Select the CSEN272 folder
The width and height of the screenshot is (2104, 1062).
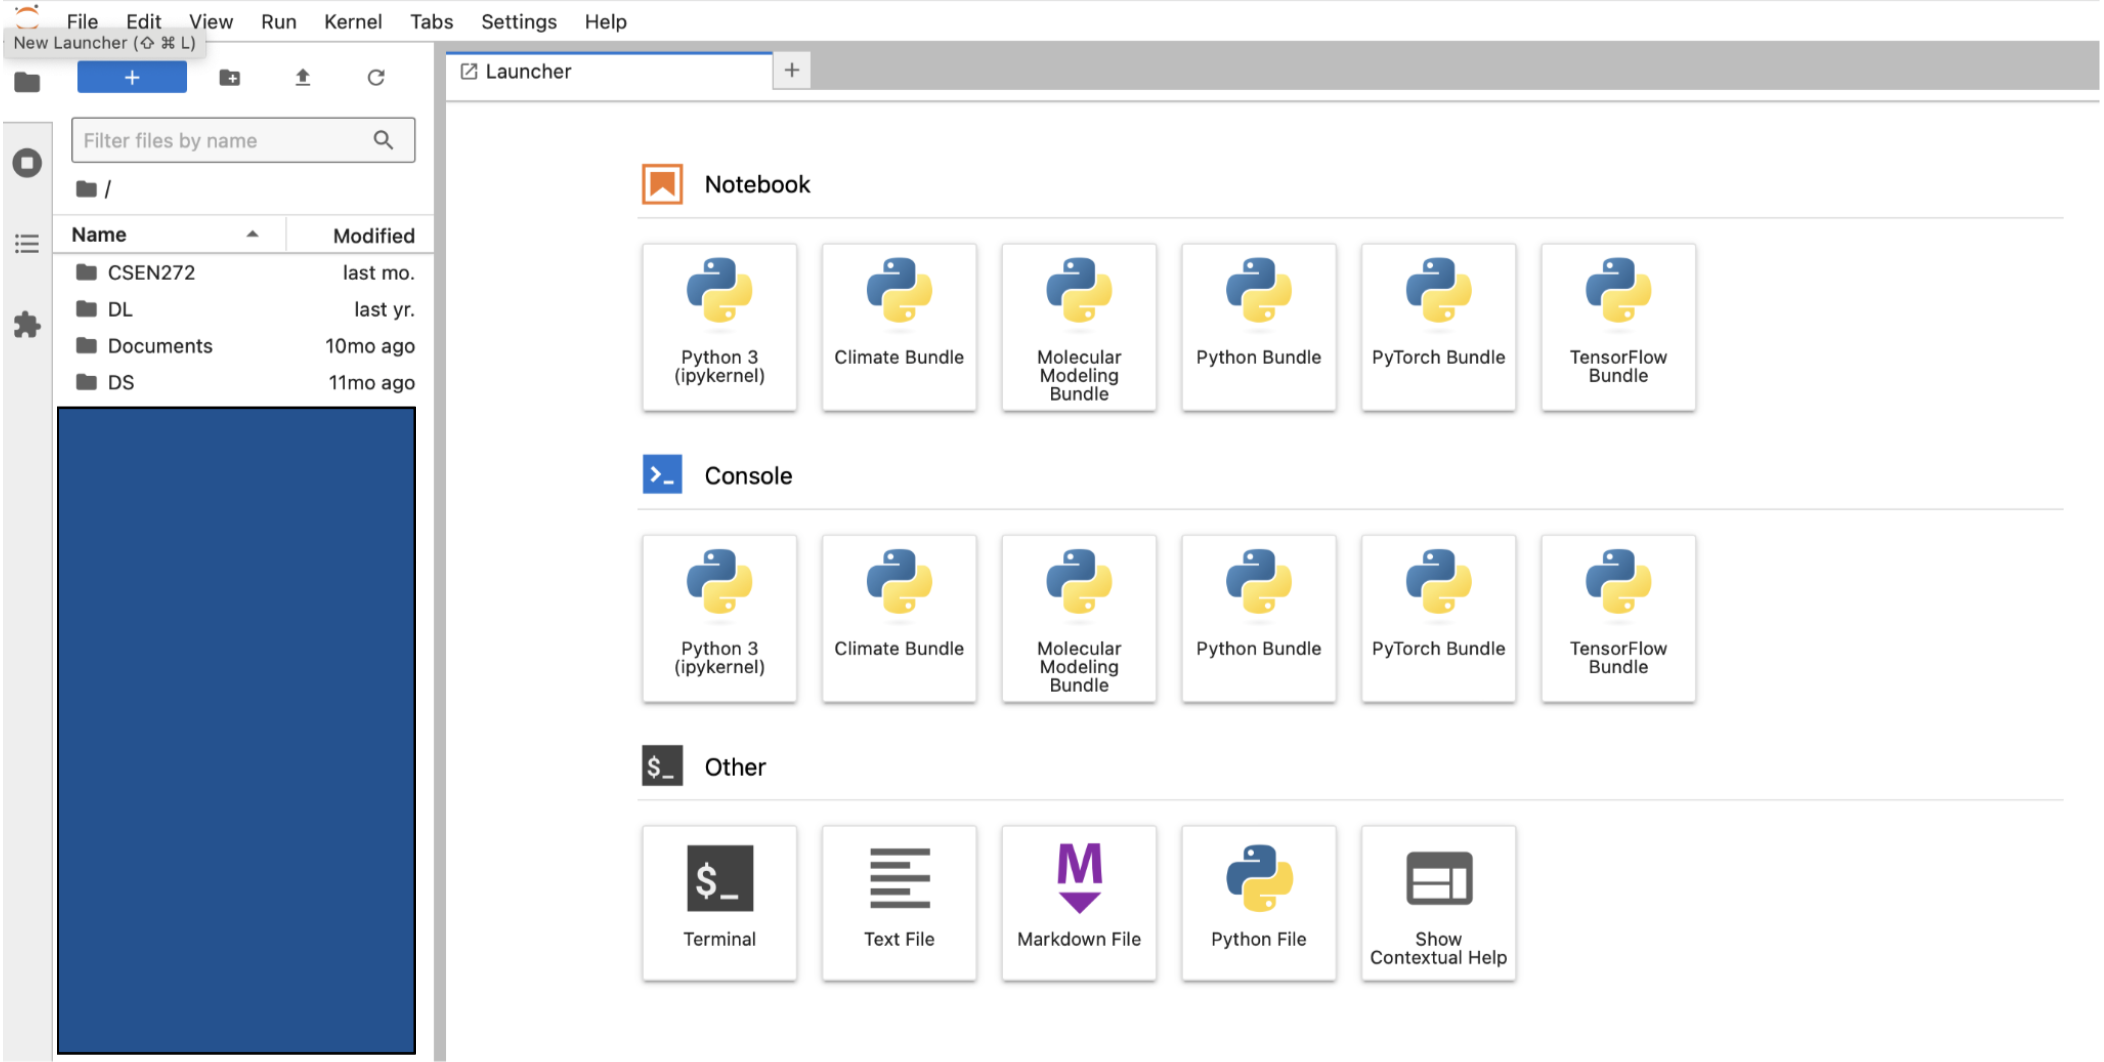244,272
